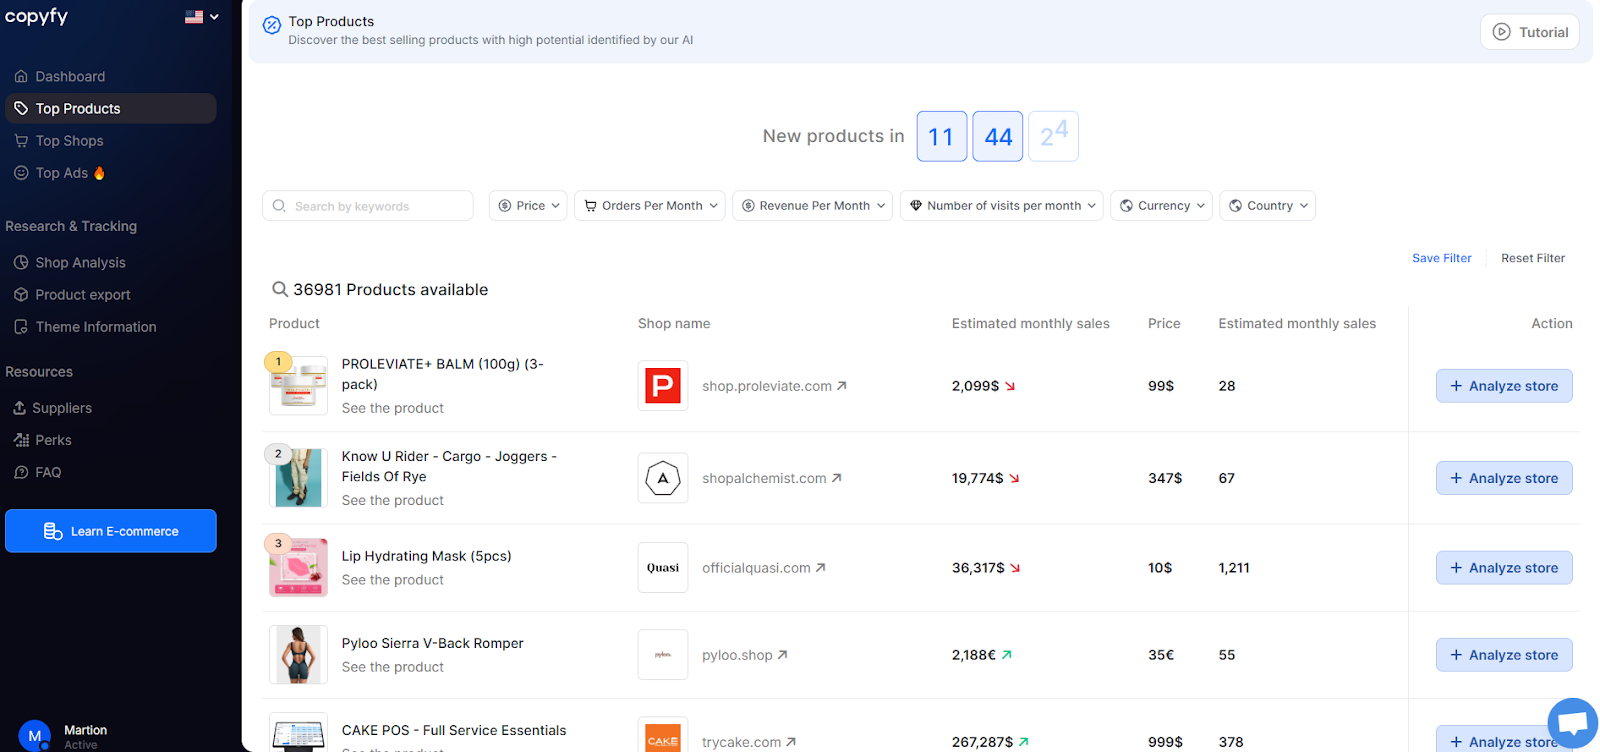Click Save Filter link
1600x752 pixels.
click(1442, 258)
